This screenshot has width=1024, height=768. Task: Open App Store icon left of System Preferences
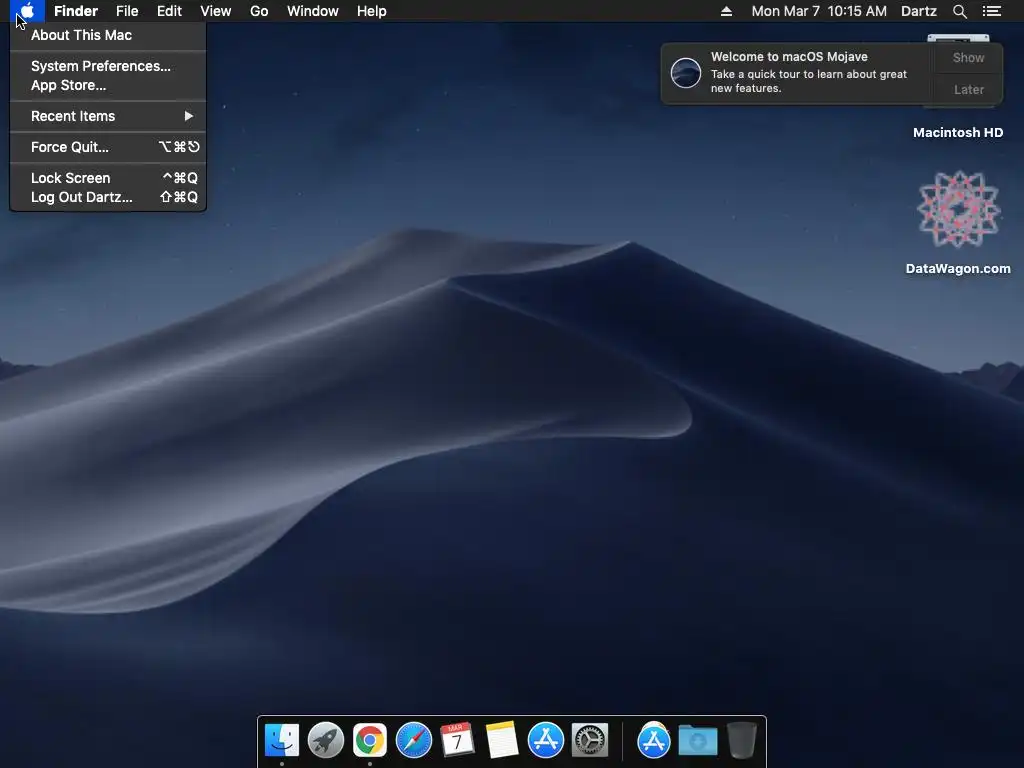pos(545,740)
